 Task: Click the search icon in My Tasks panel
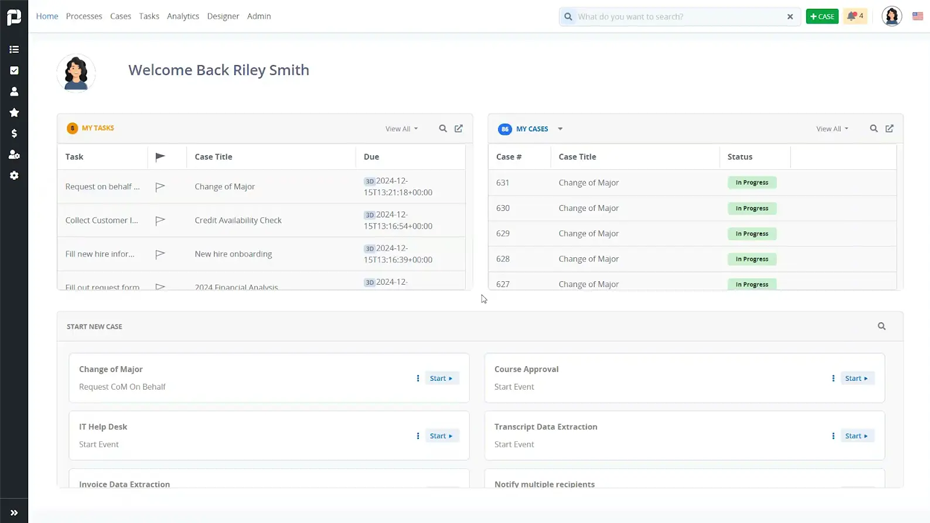click(443, 129)
